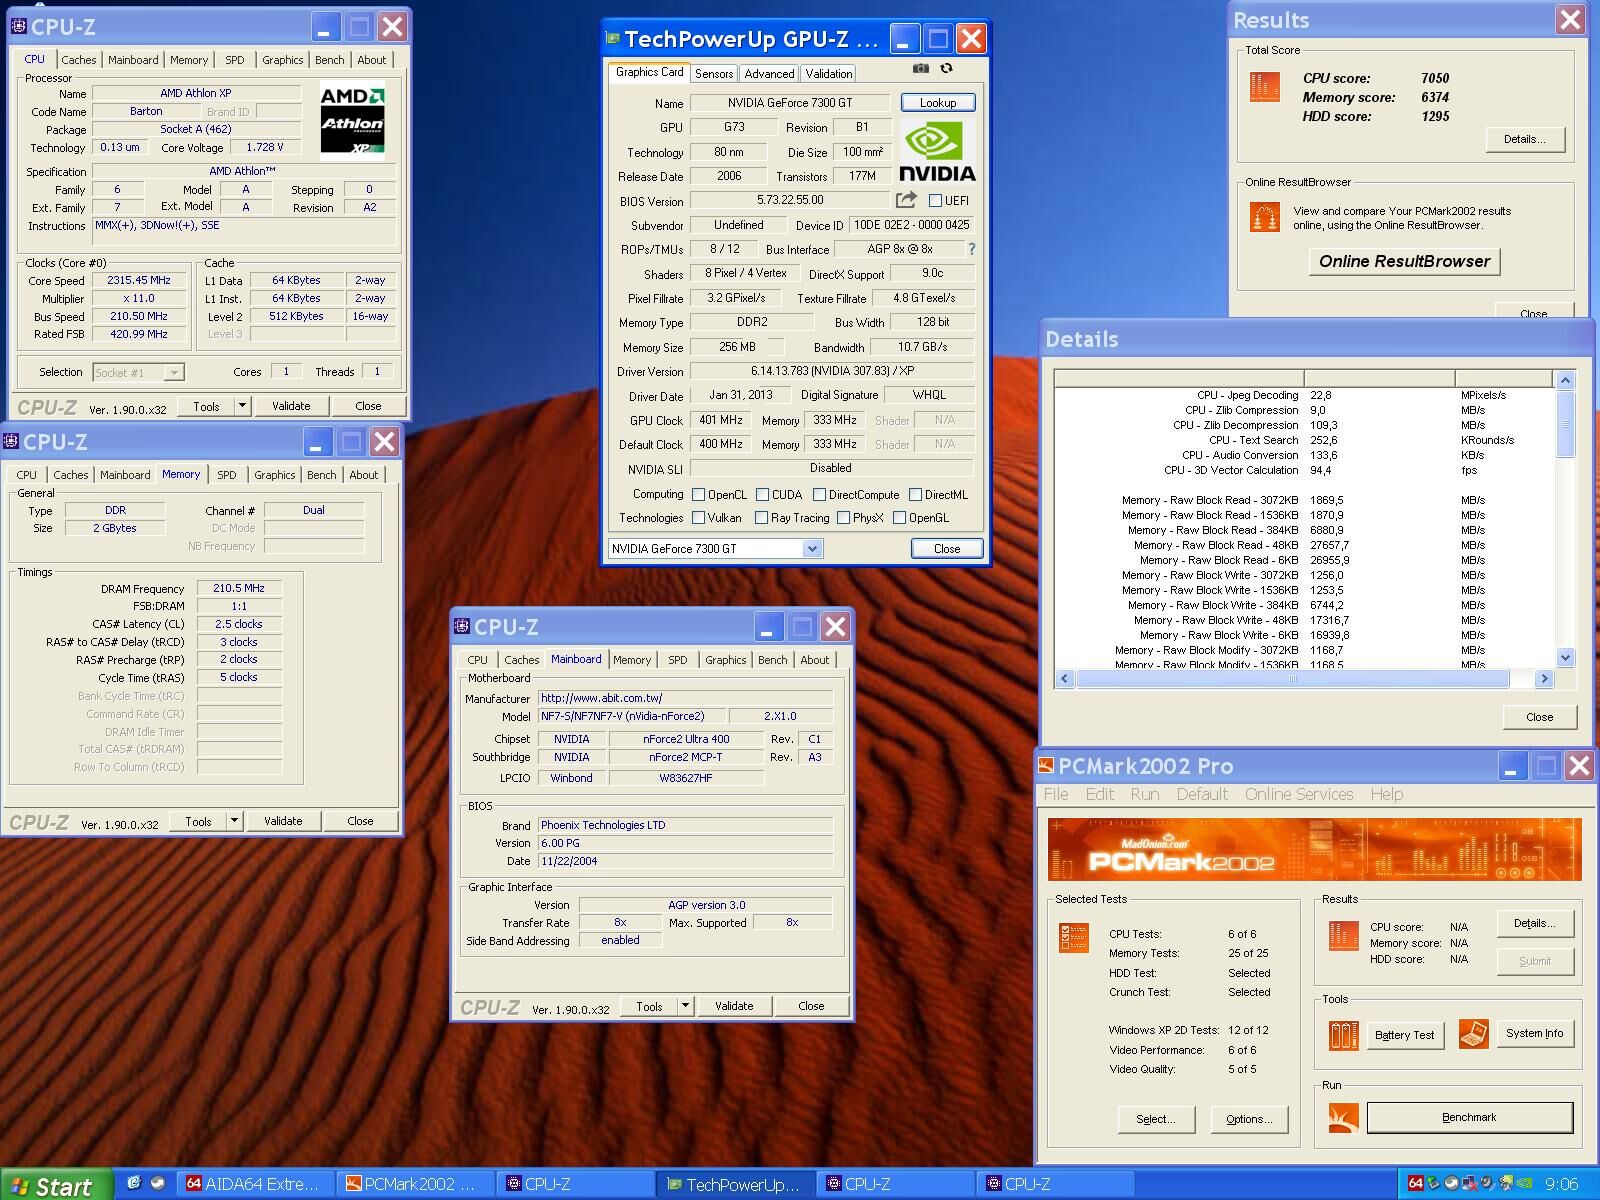Viewport: 1600px width, 1200px height.
Task: Click Total Score orange icon in Results window
Action: pos(1265,87)
